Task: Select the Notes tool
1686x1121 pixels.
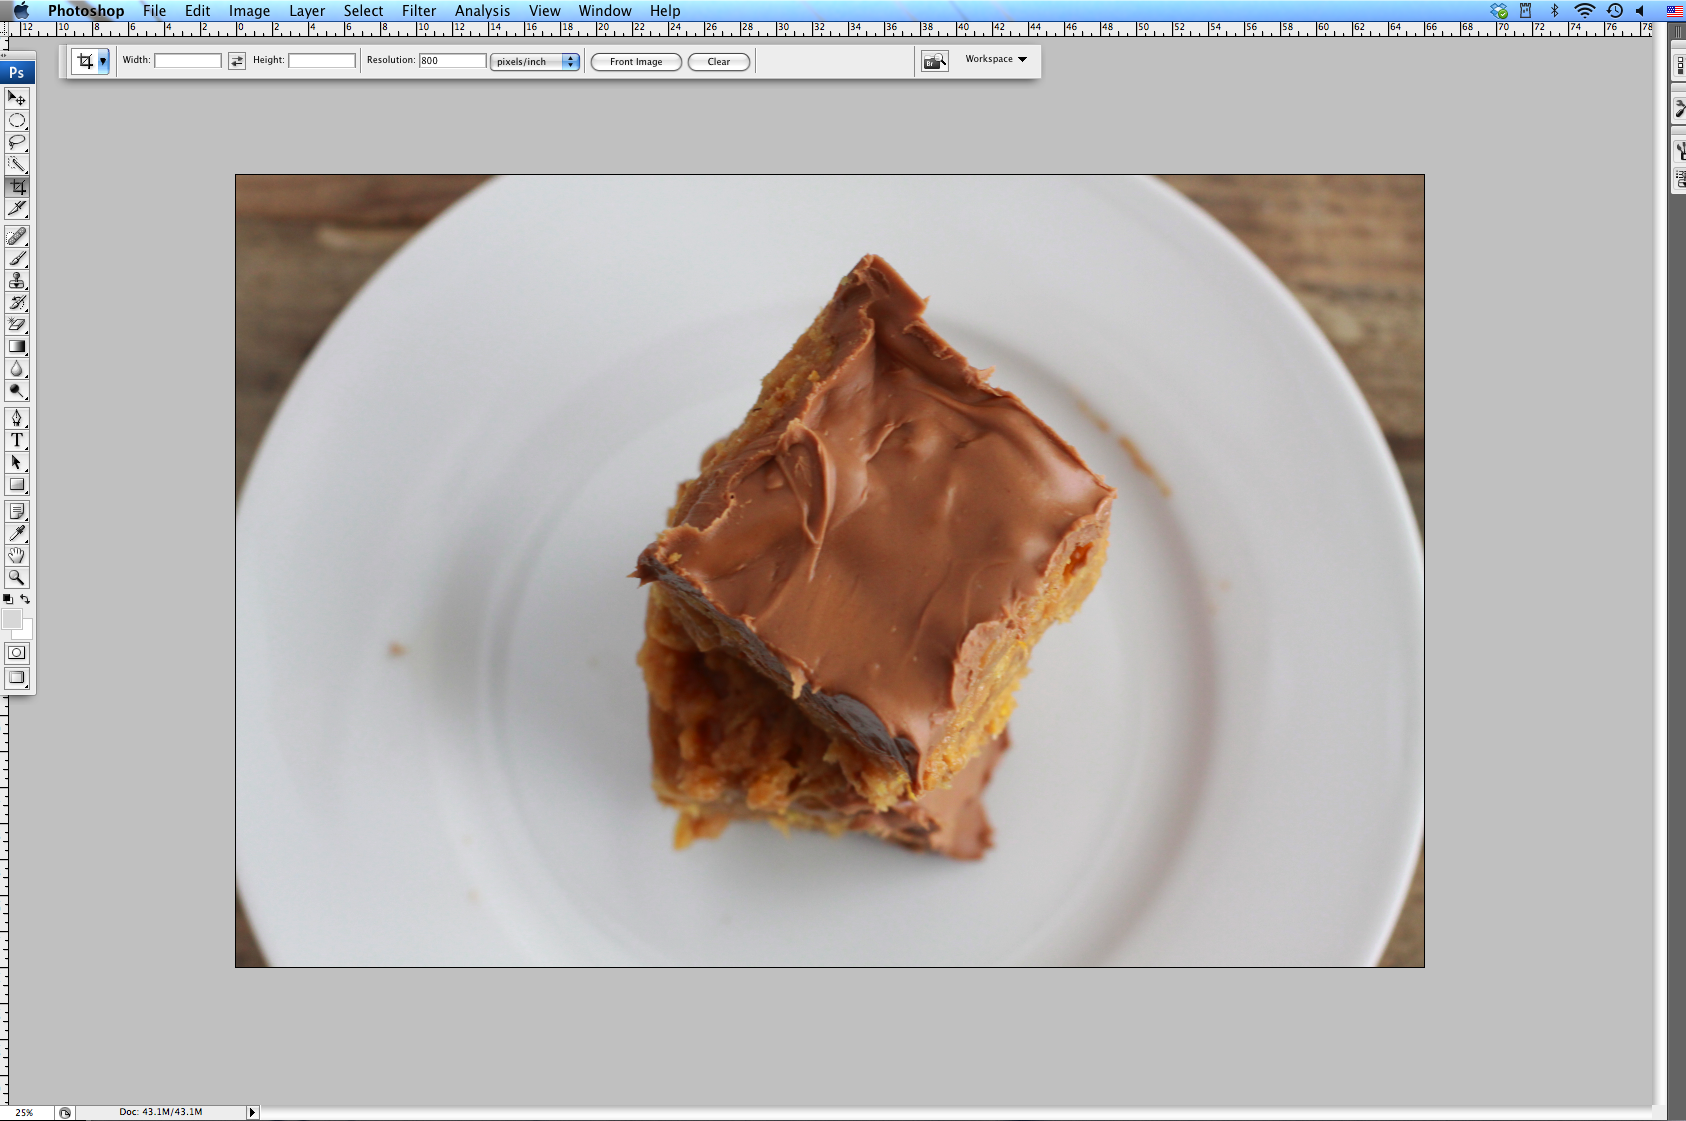Action: (17, 511)
